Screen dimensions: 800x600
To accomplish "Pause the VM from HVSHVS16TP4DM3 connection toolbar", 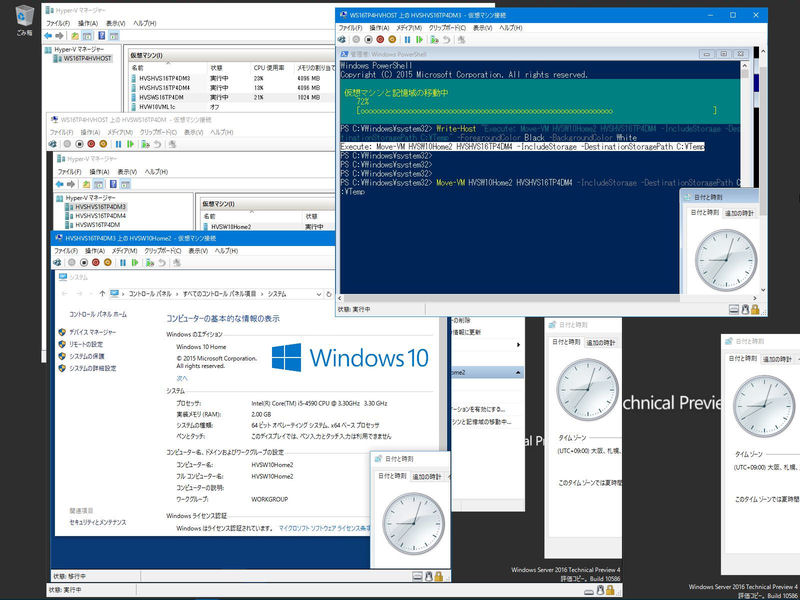I will (407, 39).
